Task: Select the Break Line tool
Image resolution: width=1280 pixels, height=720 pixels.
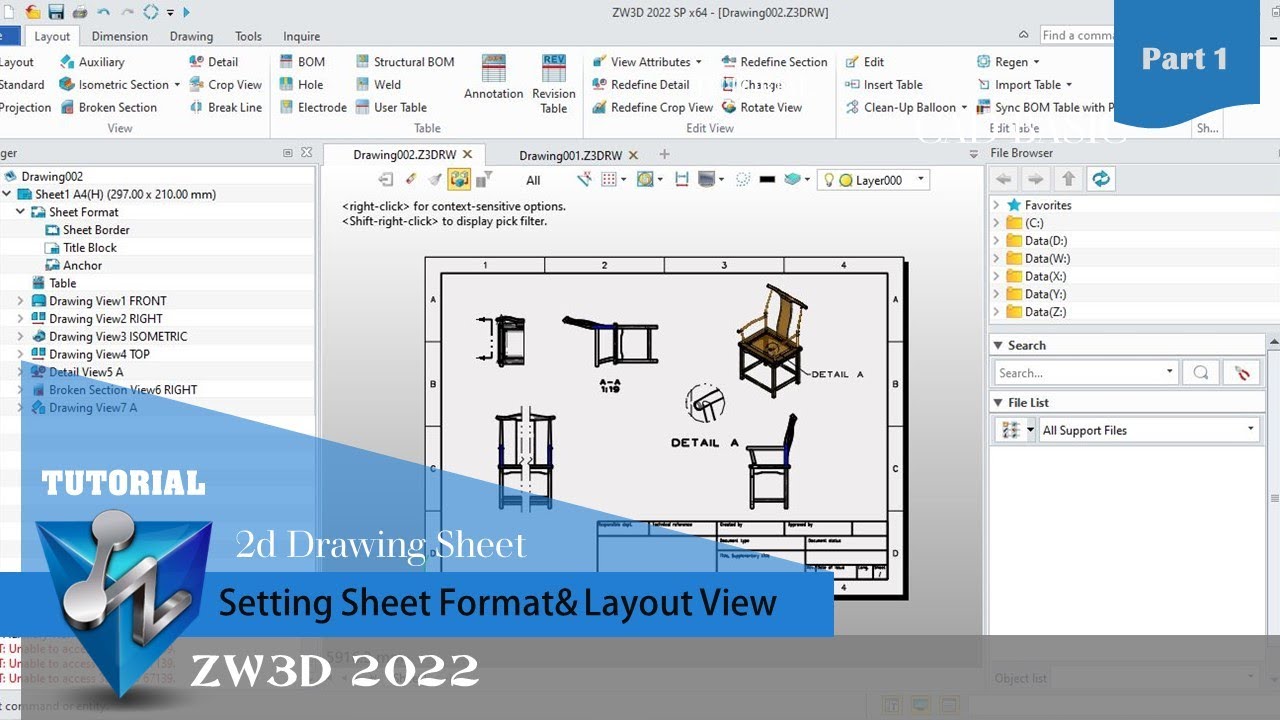Action: 225,108
